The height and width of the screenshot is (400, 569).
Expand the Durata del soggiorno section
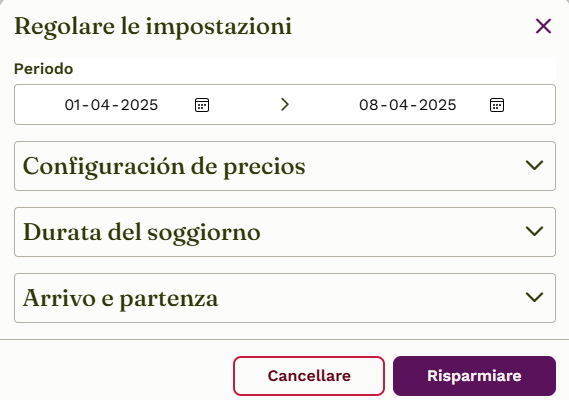pos(285,232)
